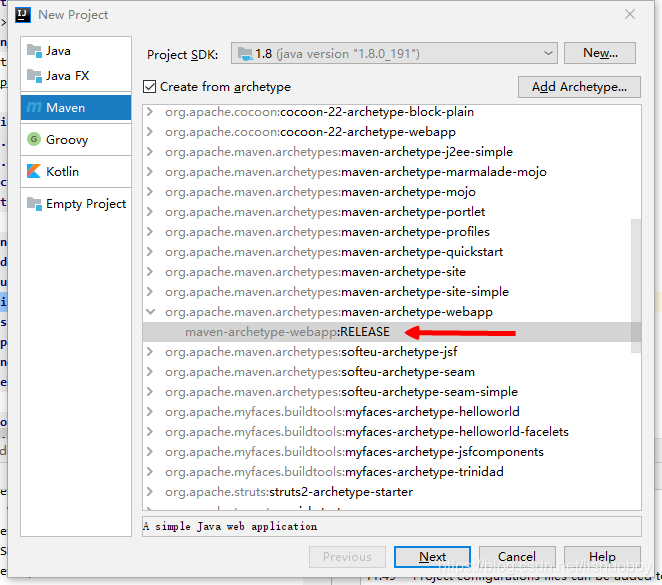Click the New... SDK button
This screenshot has height=585, width=662.
click(x=600, y=53)
